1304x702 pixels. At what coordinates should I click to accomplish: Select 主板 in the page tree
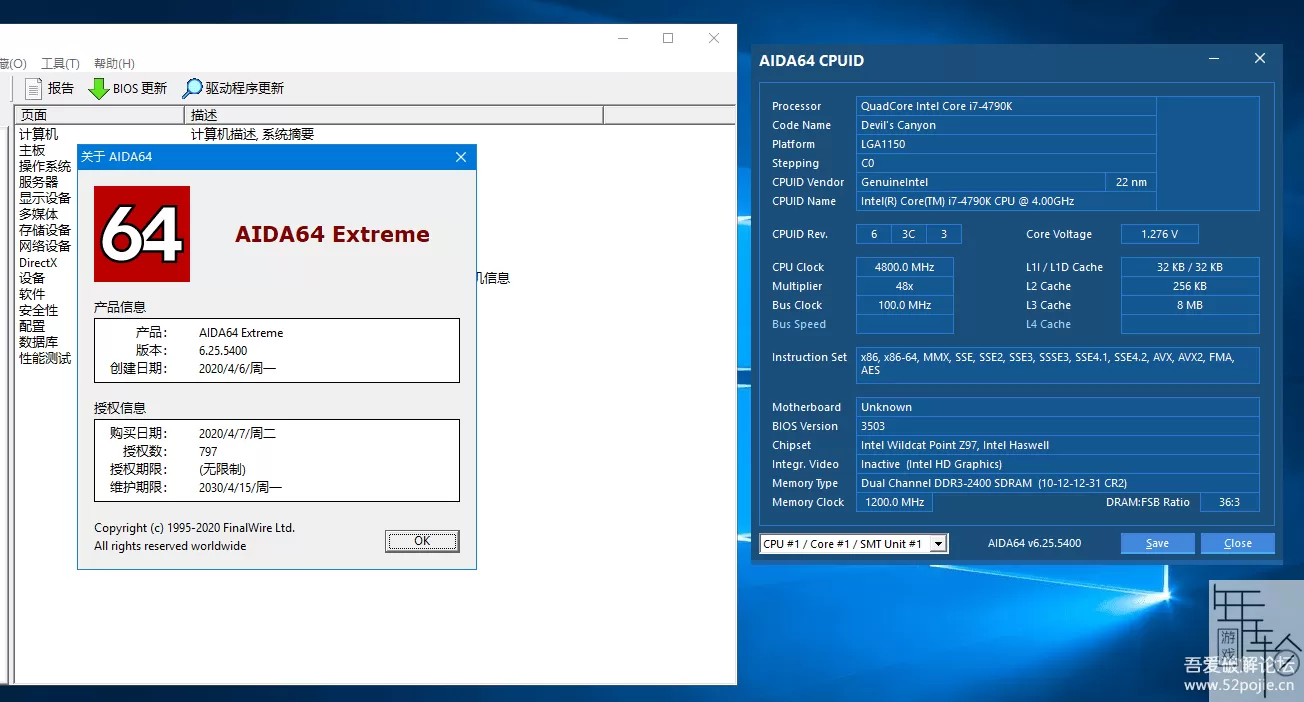(x=32, y=150)
